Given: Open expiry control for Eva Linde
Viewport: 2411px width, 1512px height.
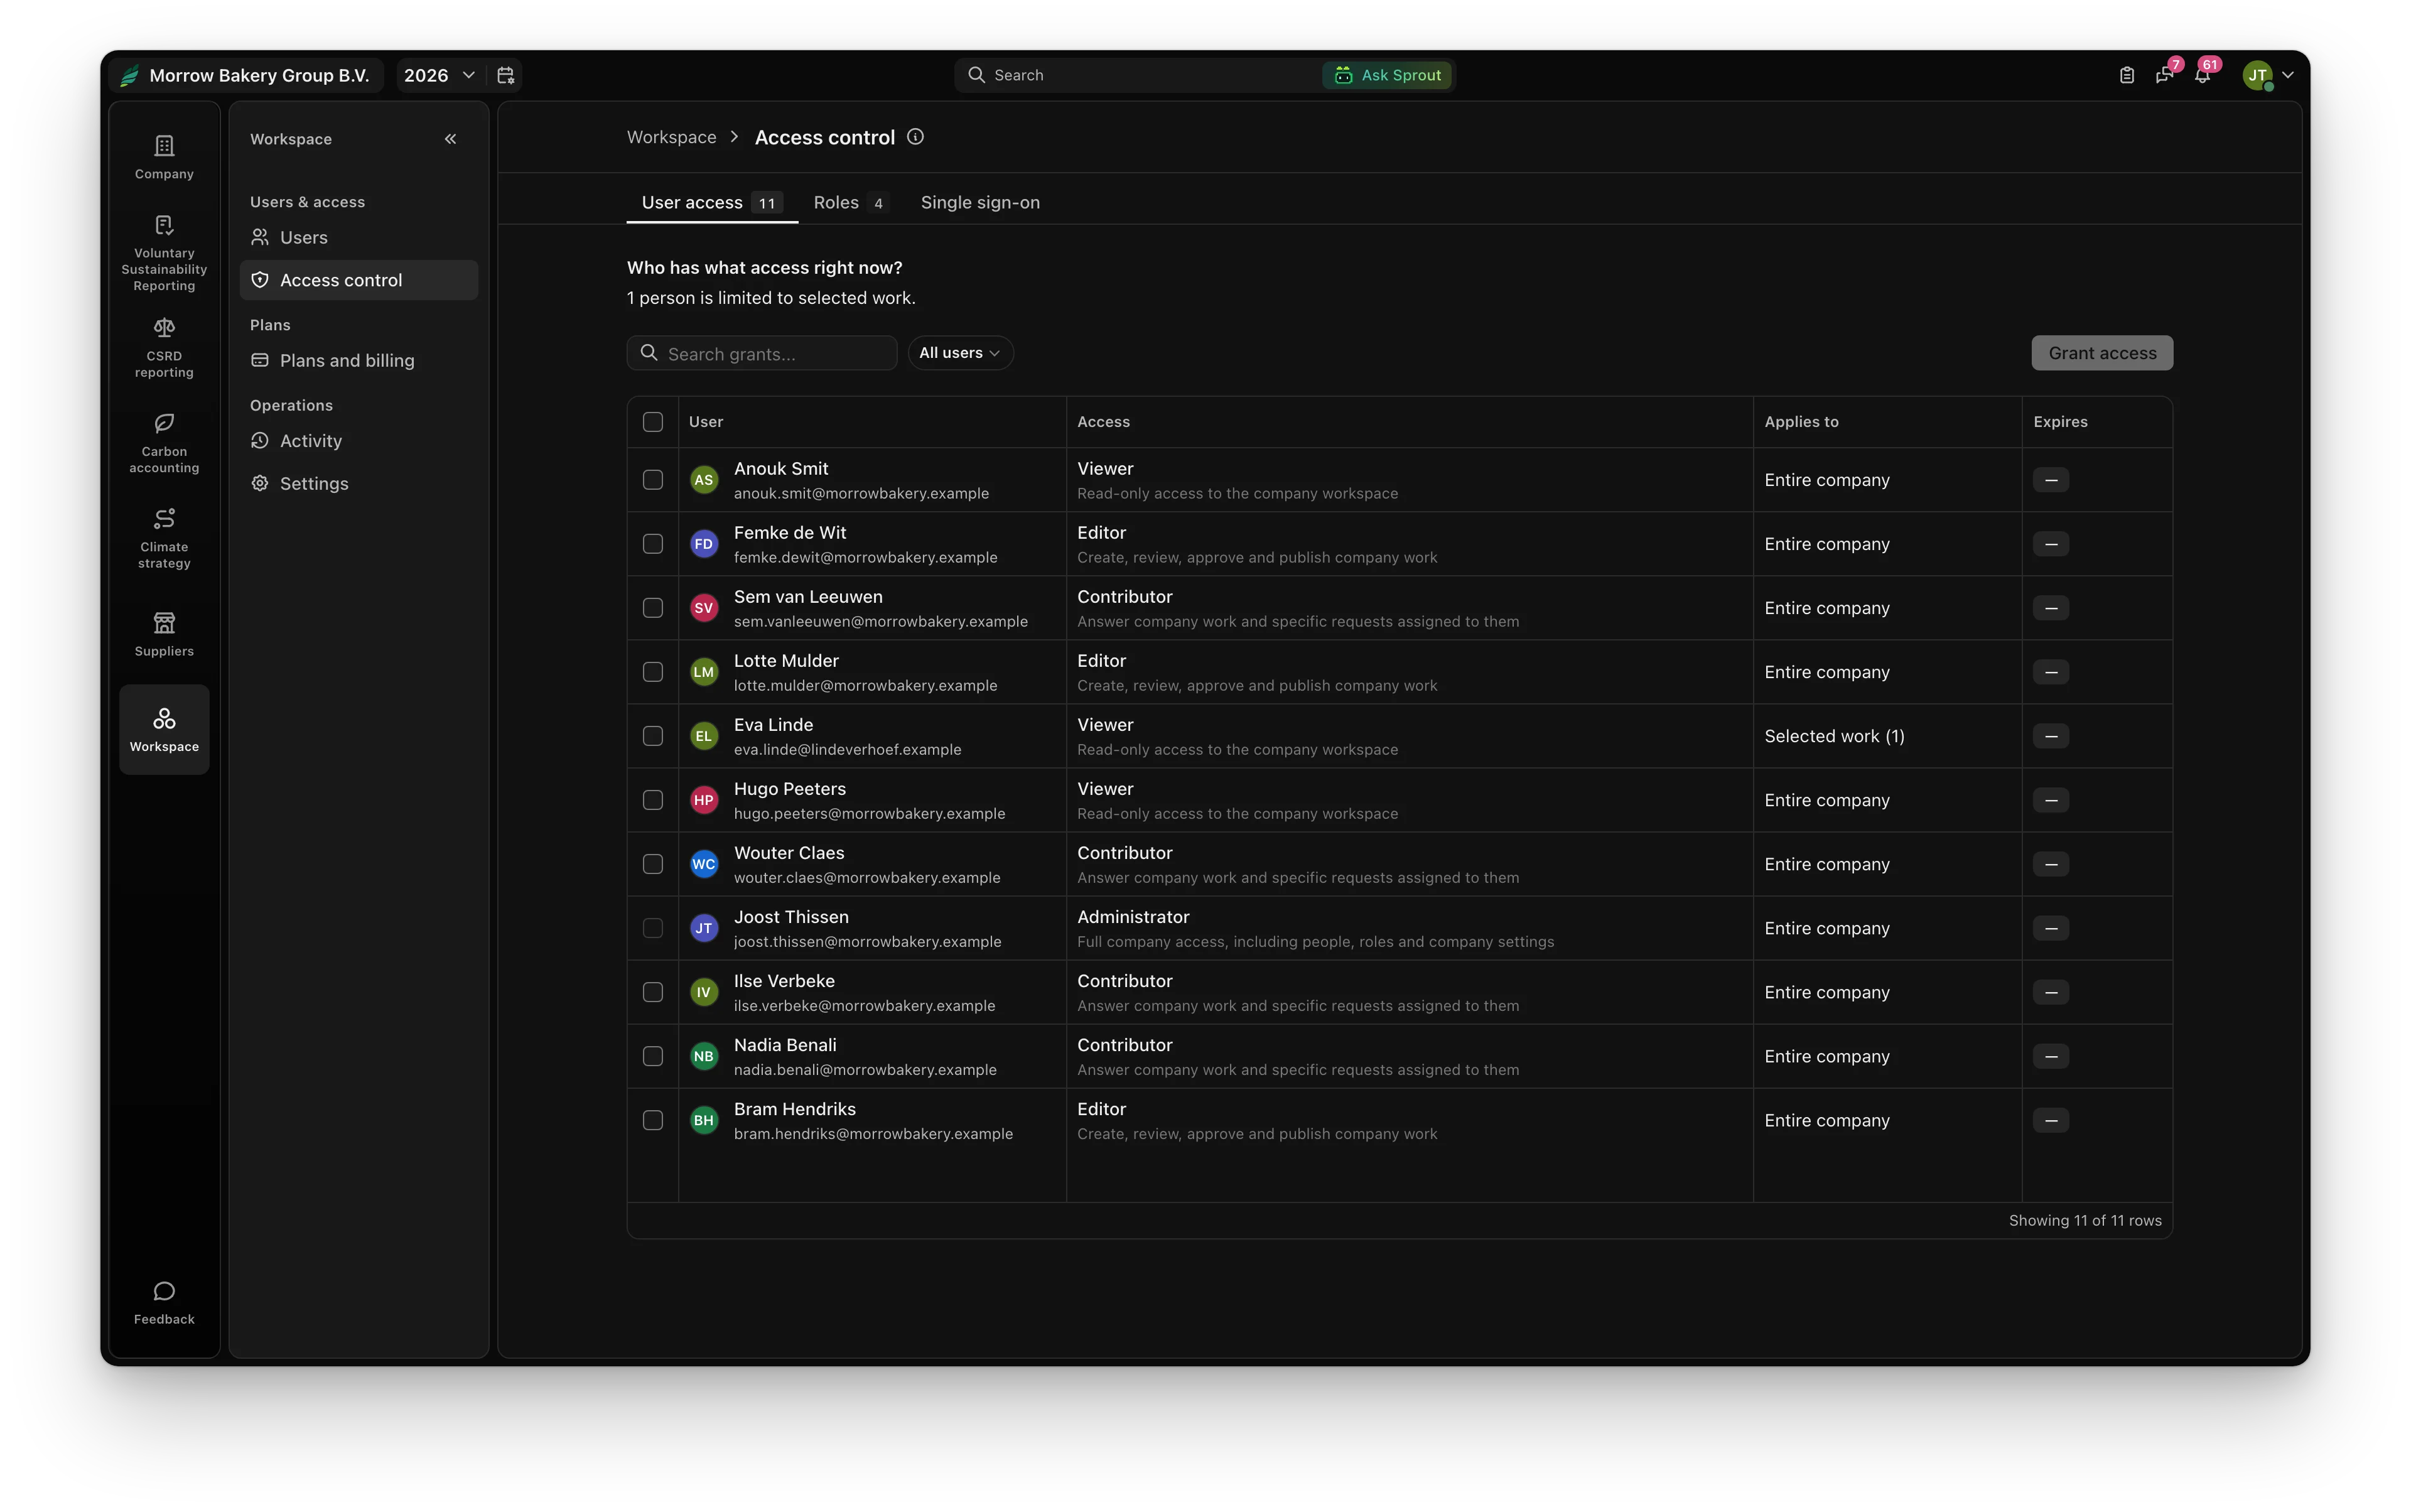Looking at the screenshot, I should click(2051, 736).
